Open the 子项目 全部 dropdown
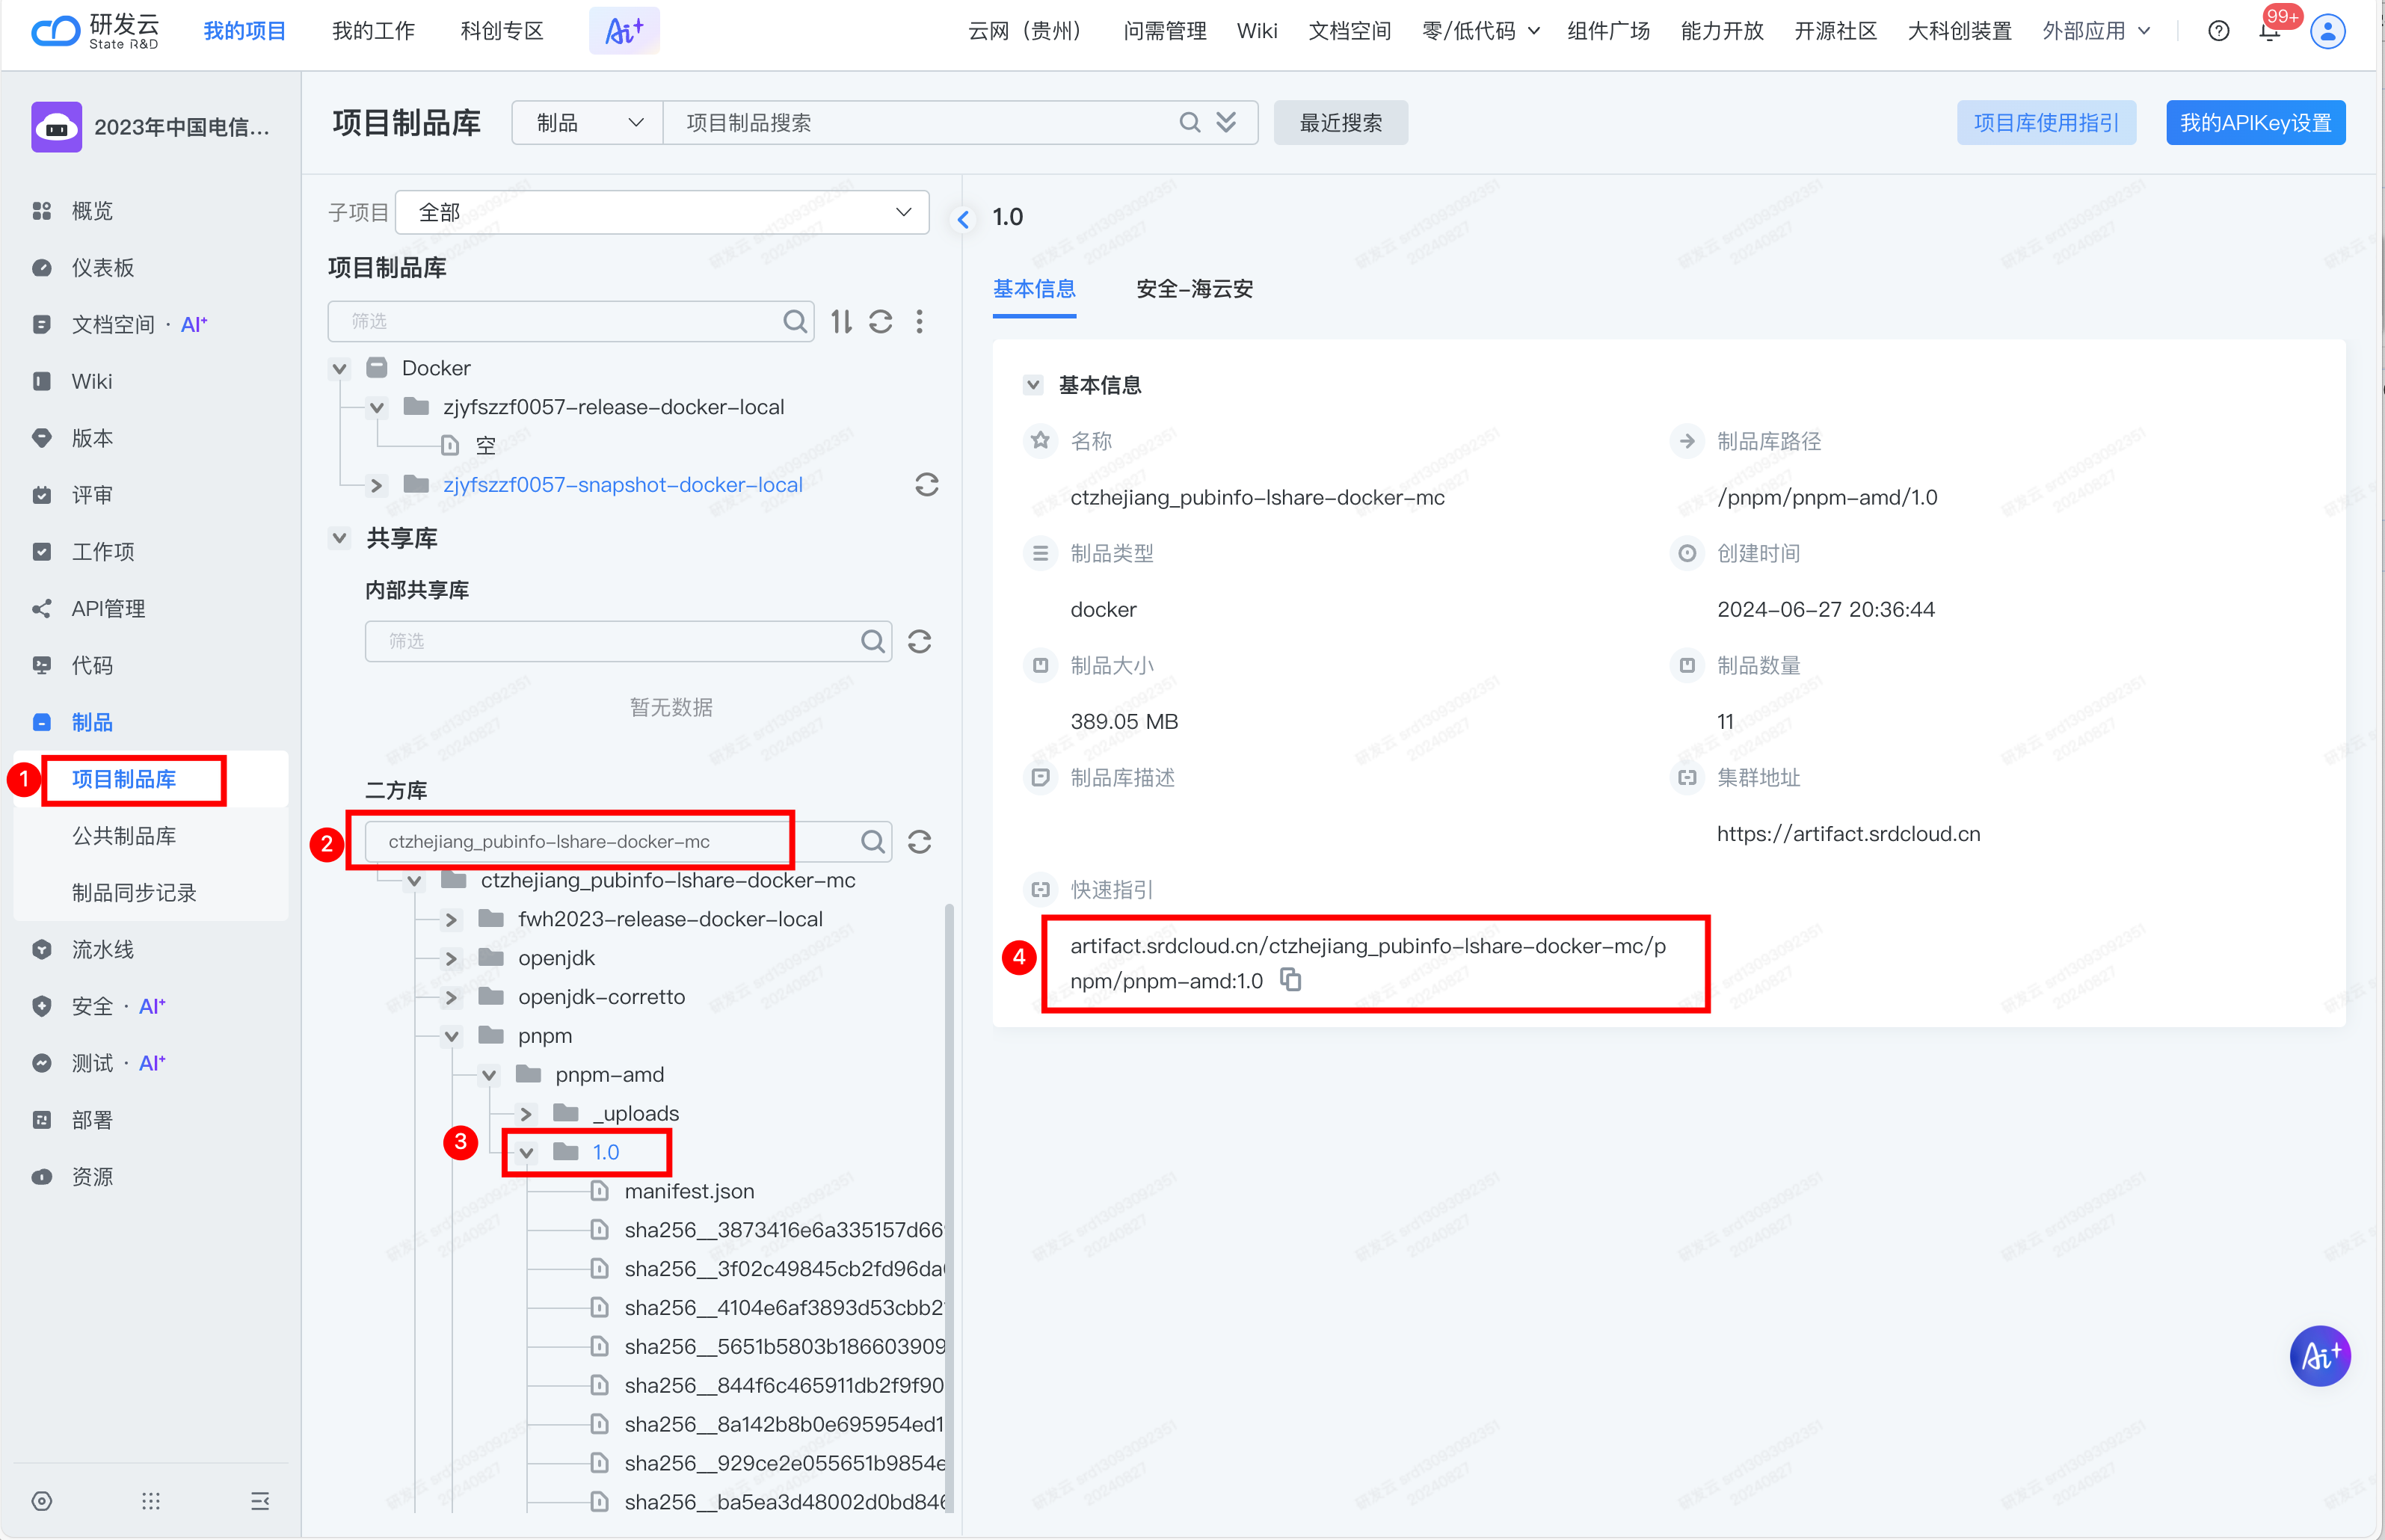Image resolution: width=2385 pixels, height=1540 pixels. (662, 212)
